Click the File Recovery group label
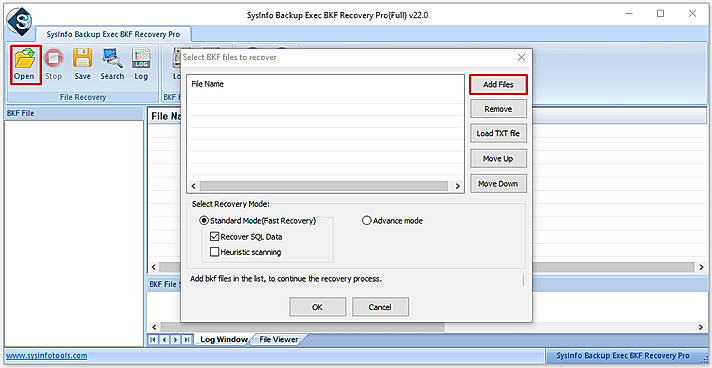The width and height of the screenshot is (712, 368). pyautogui.click(x=83, y=97)
